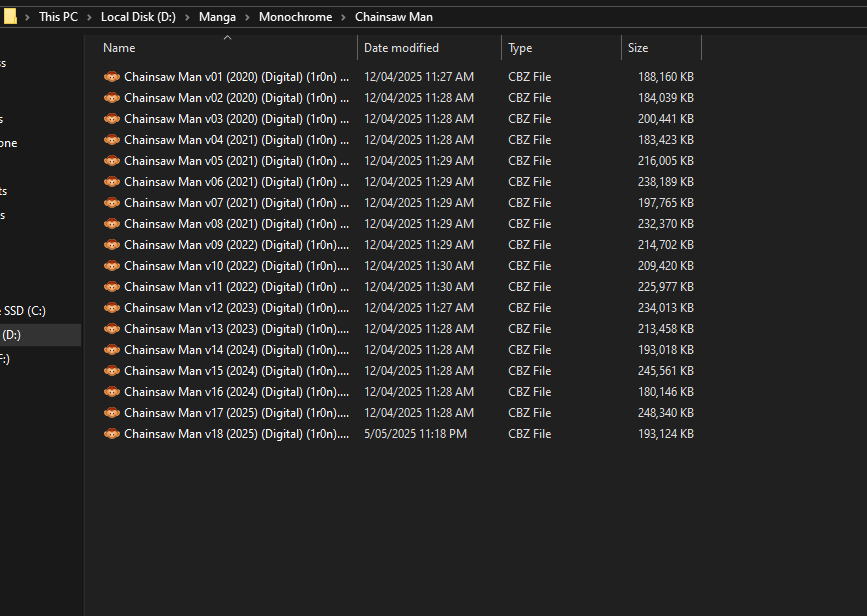Image resolution: width=867 pixels, height=616 pixels.
Task: Click the Chainsaw Man breadcrumb segment
Action: point(394,17)
